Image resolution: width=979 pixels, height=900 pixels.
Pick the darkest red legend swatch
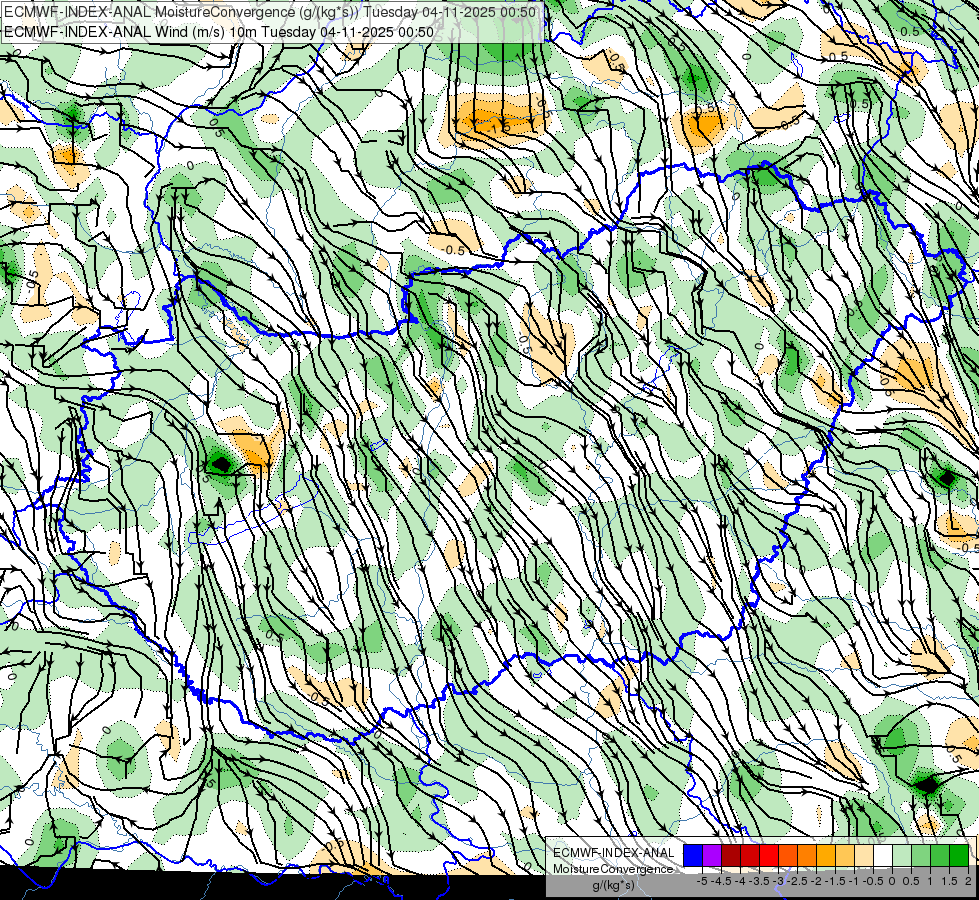pyautogui.click(x=731, y=855)
